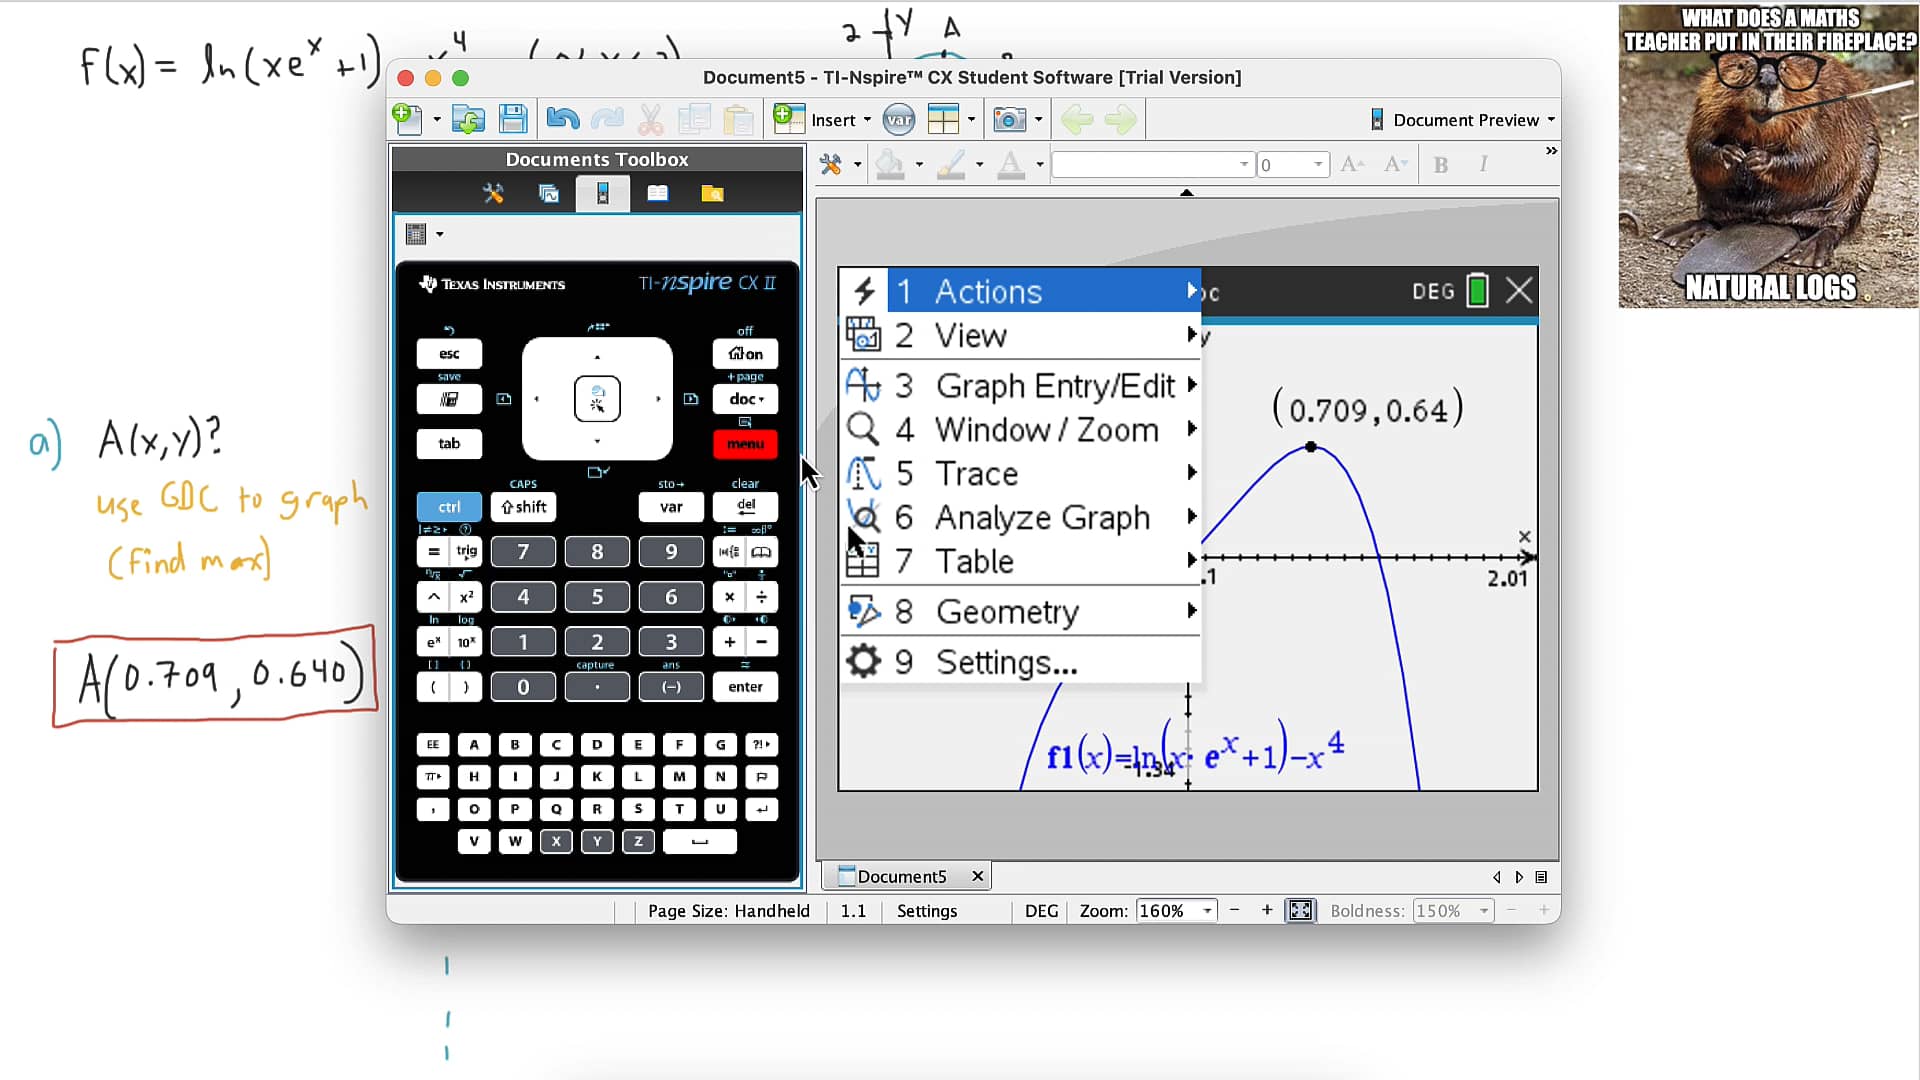
Task: Open the Content Explorer folder icon
Action: 711,193
